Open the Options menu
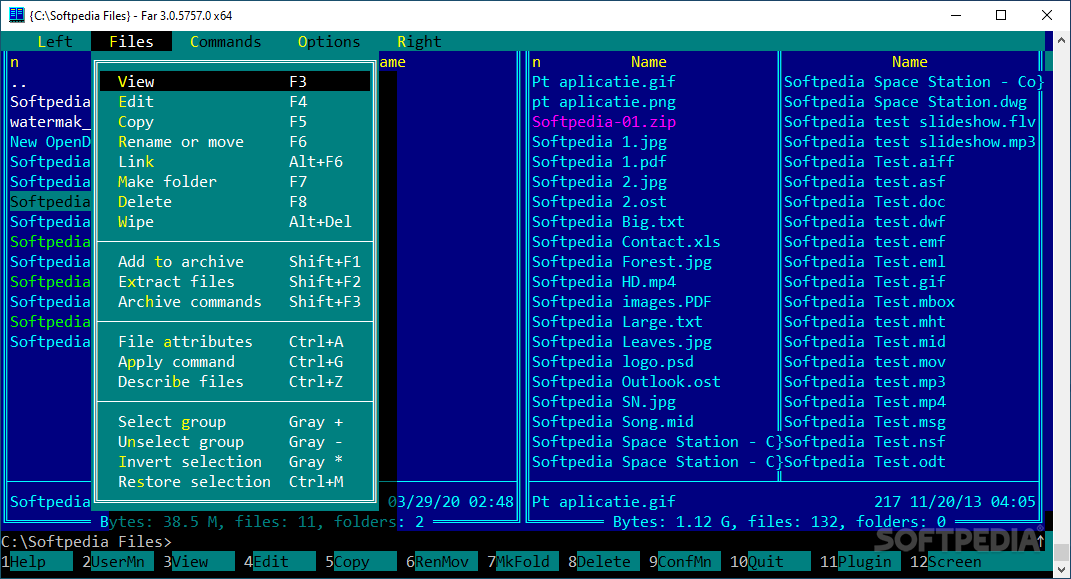Image resolution: width=1071 pixels, height=579 pixels. (x=329, y=42)
